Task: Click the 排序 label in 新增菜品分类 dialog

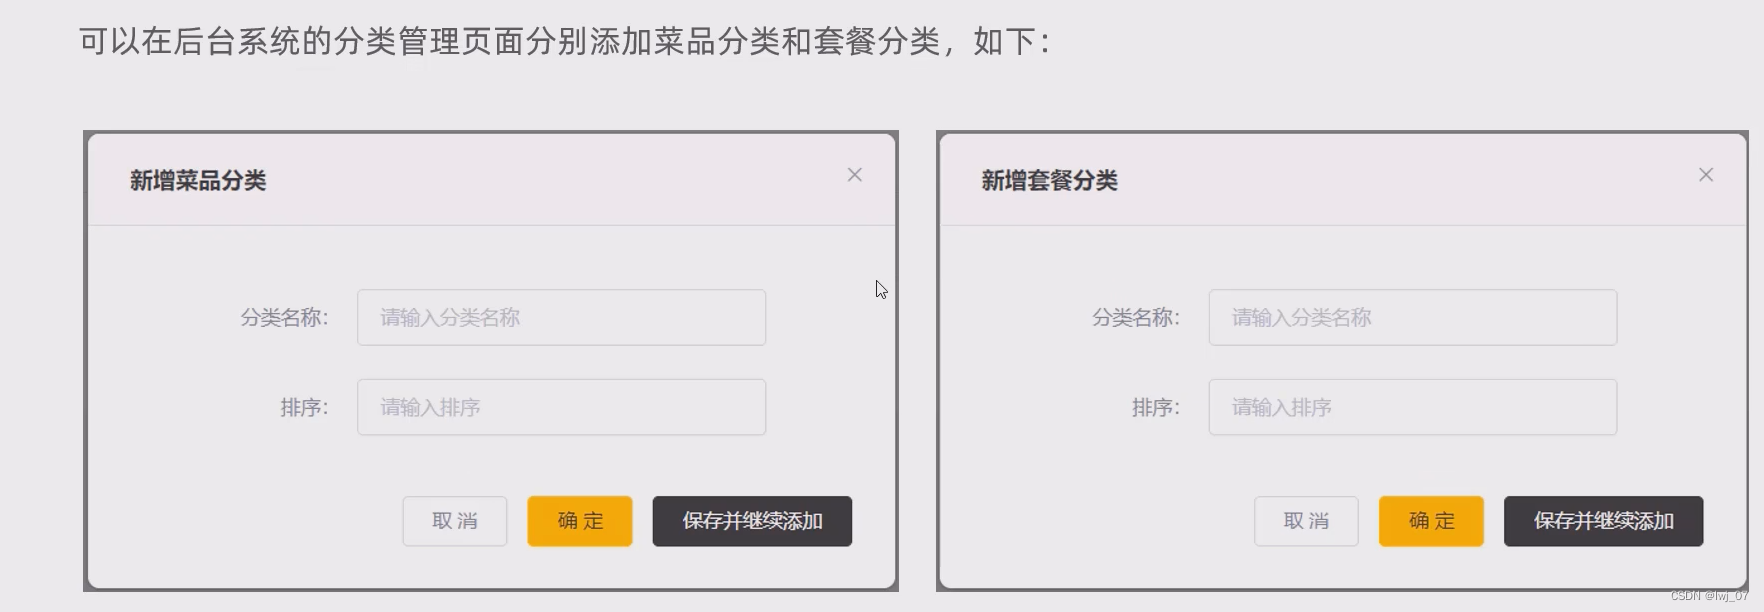Action: pyautogui.click(x=304, y=408)
